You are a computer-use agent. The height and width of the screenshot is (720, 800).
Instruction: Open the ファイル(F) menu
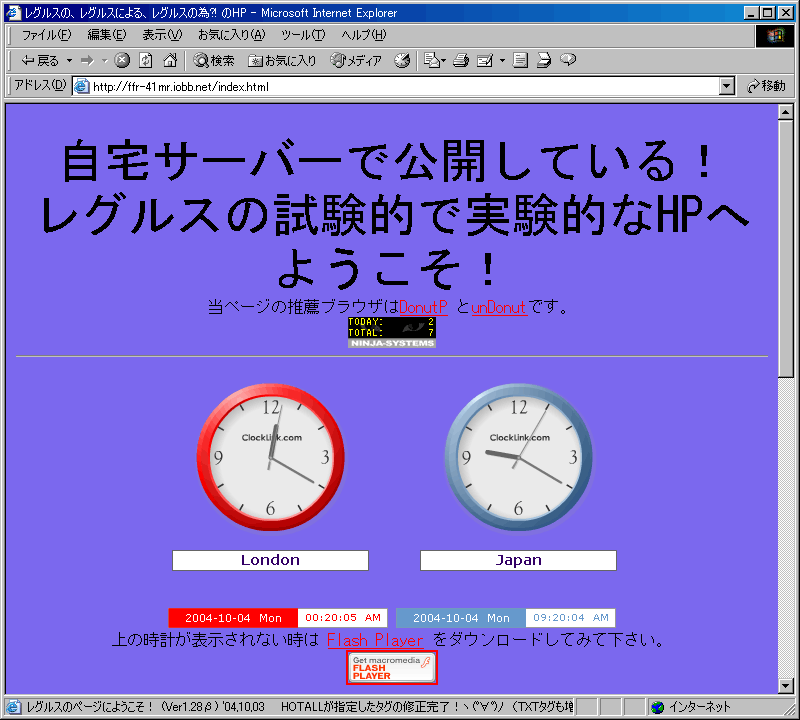(46, 35)
